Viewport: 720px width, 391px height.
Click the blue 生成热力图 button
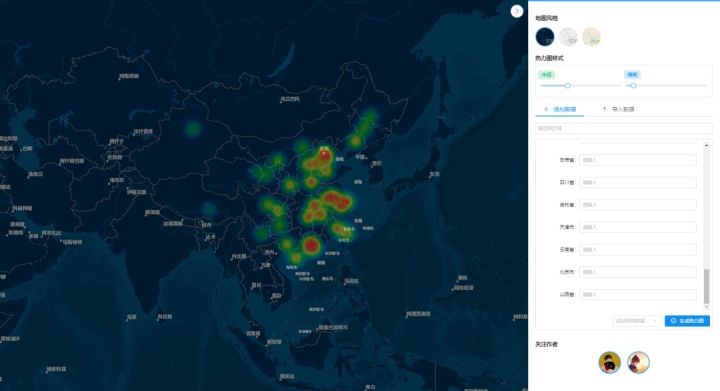(687, 321)
